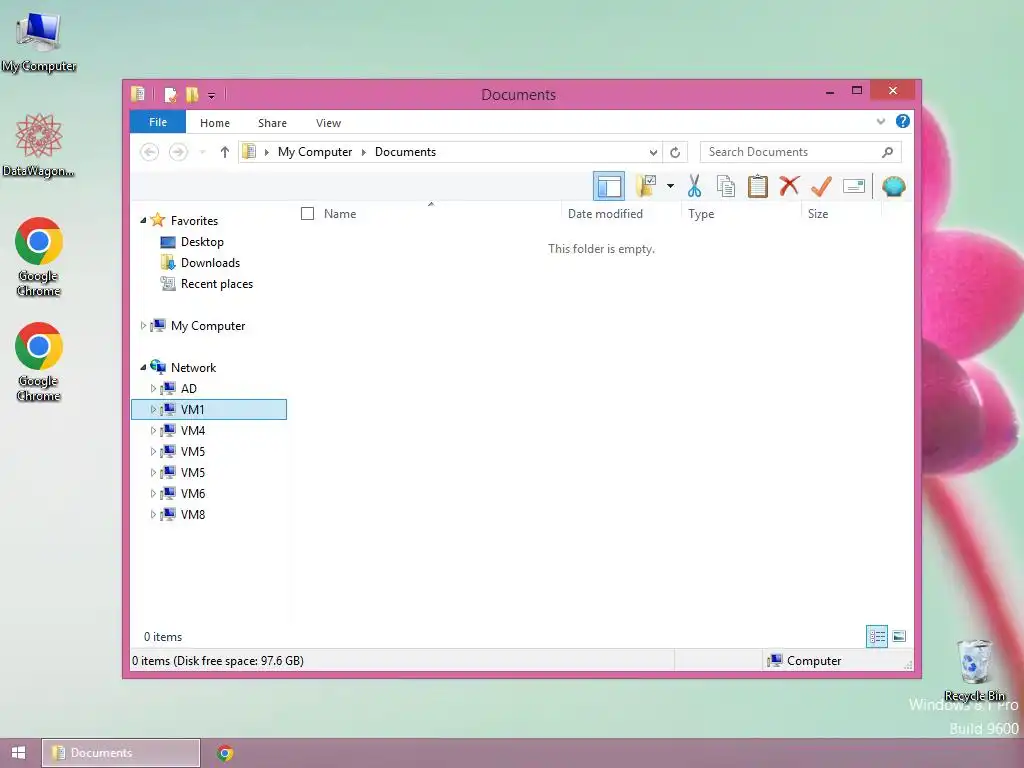
Task: Click Documents in the address breadcrumb
Action: pos(405,152)
